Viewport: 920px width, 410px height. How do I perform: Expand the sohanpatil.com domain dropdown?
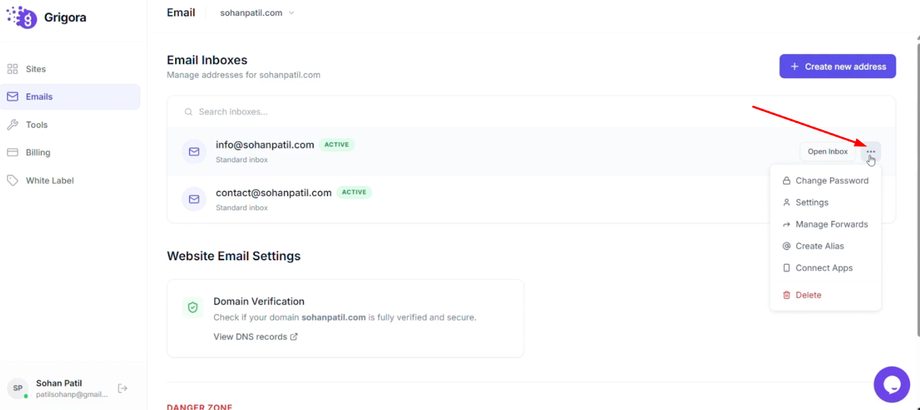tap(257, 13)
